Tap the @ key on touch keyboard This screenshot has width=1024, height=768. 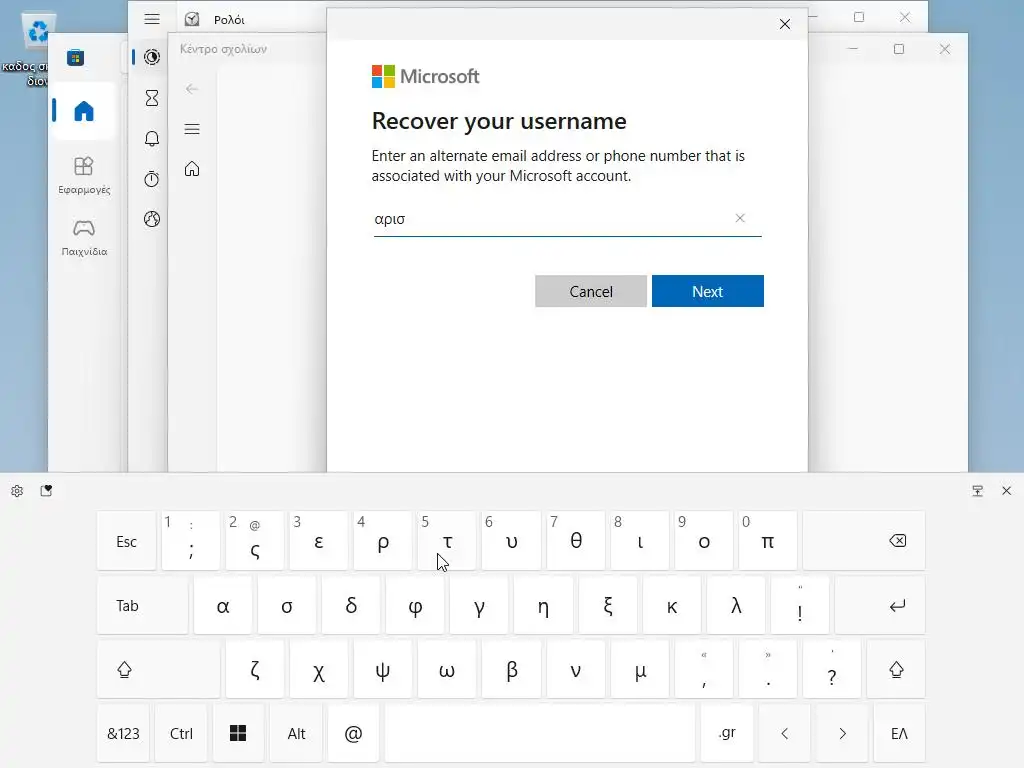tap(353, 733)
